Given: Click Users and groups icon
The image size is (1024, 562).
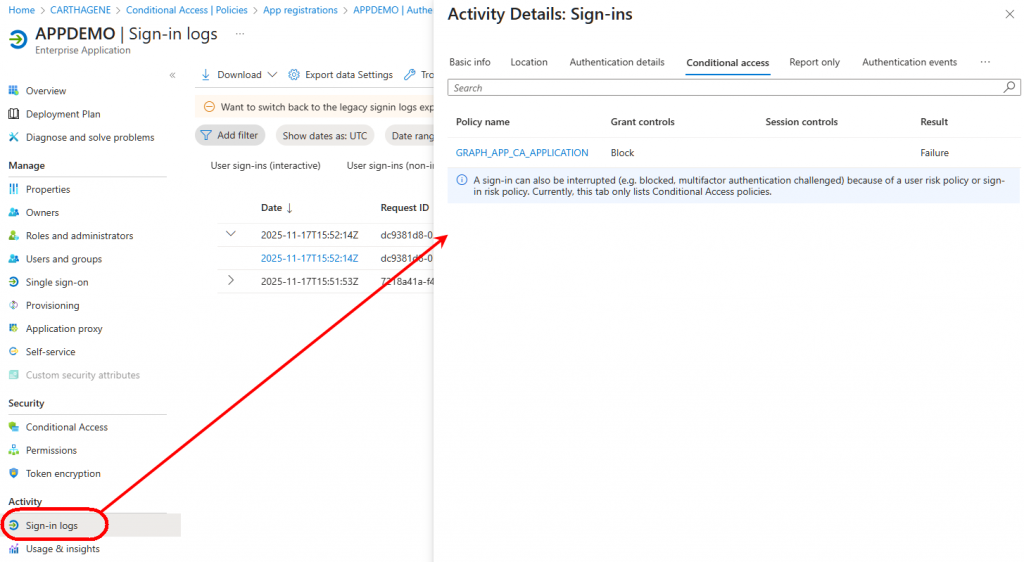Looking at the screenshot, I should (x=14, y=258).
